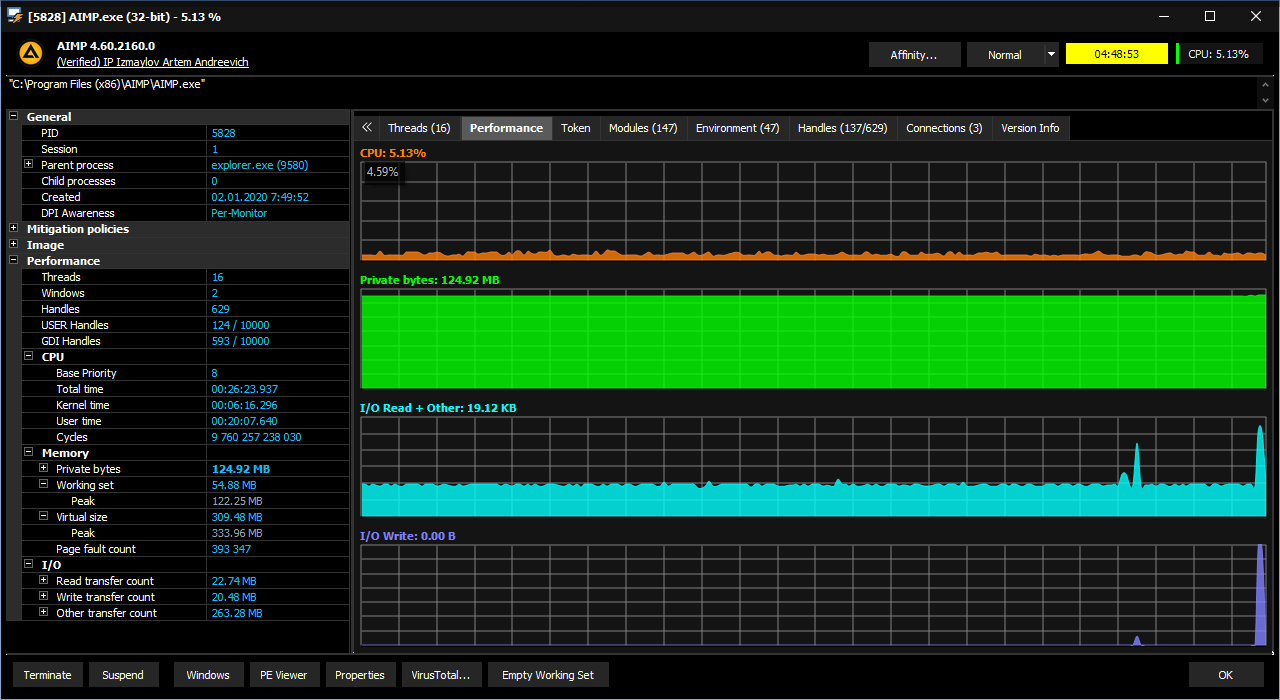Open the Version Info tab

(1030, 128)
